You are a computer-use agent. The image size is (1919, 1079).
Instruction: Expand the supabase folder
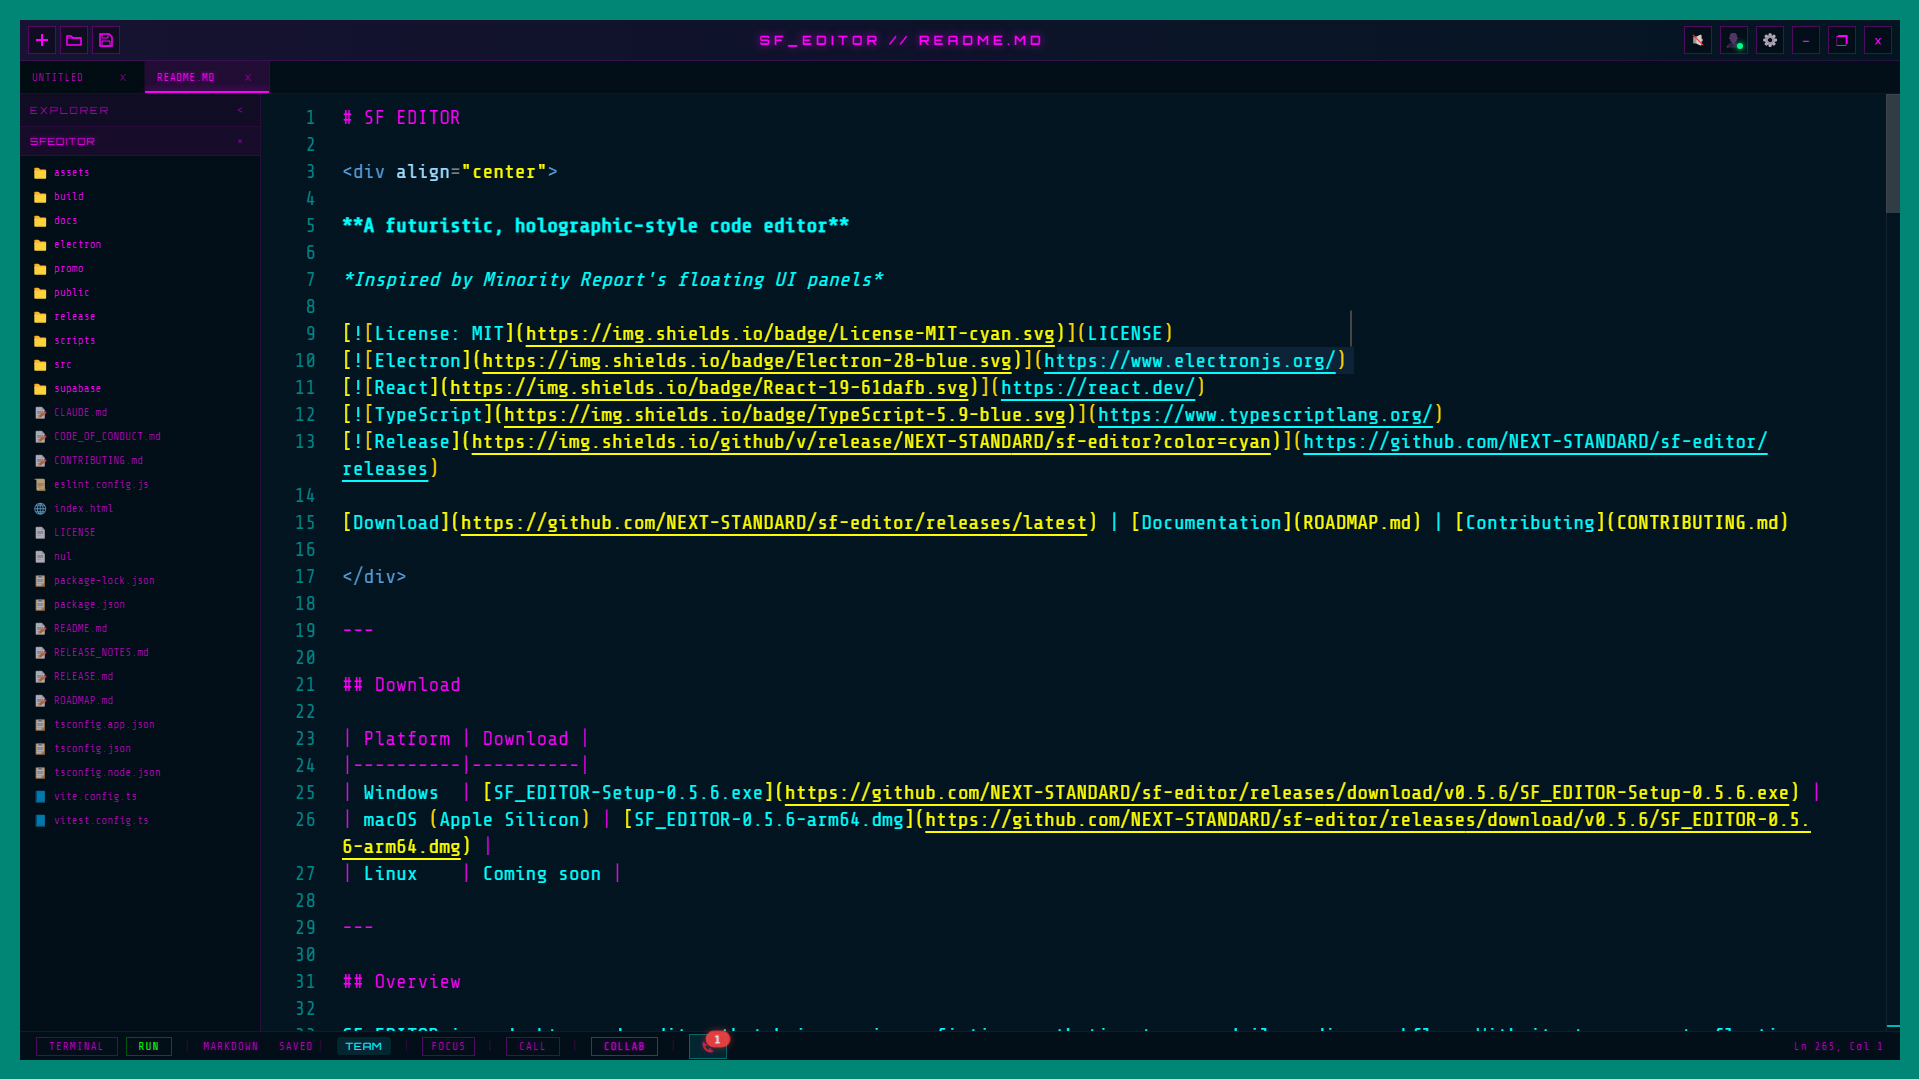click(140, 388)
